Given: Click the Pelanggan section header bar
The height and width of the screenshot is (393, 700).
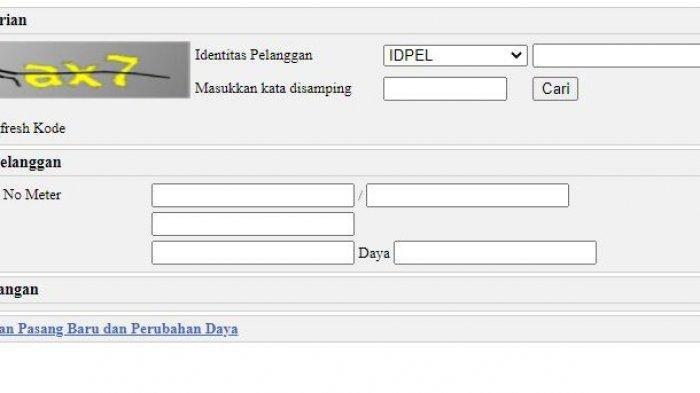Looking at the screenshot, I should pos(350,162).
